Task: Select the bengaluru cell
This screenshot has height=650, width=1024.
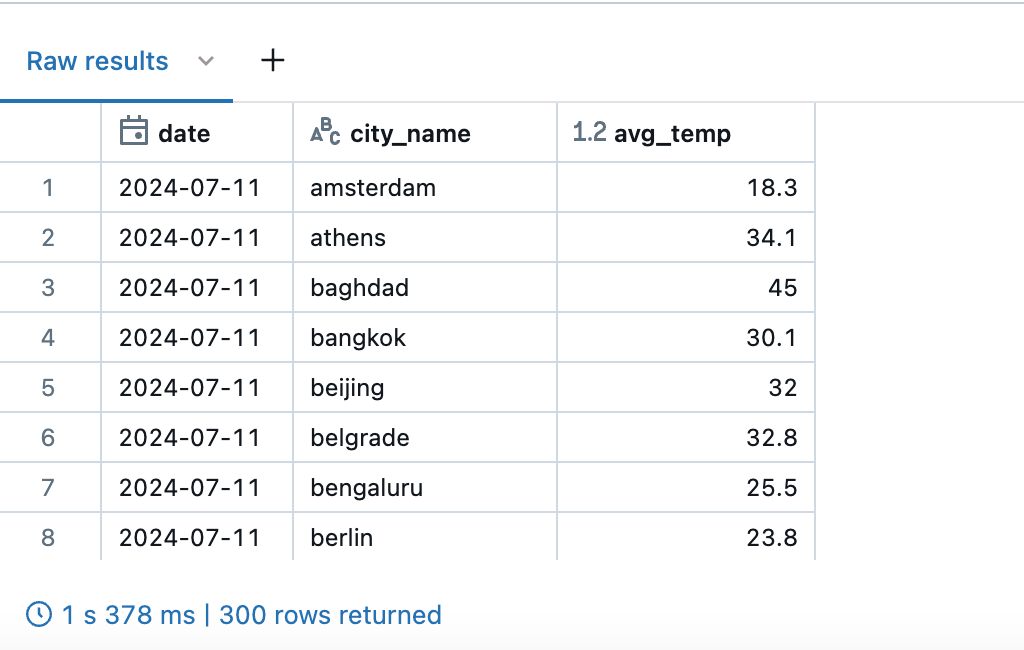Action: pos(425,488)
